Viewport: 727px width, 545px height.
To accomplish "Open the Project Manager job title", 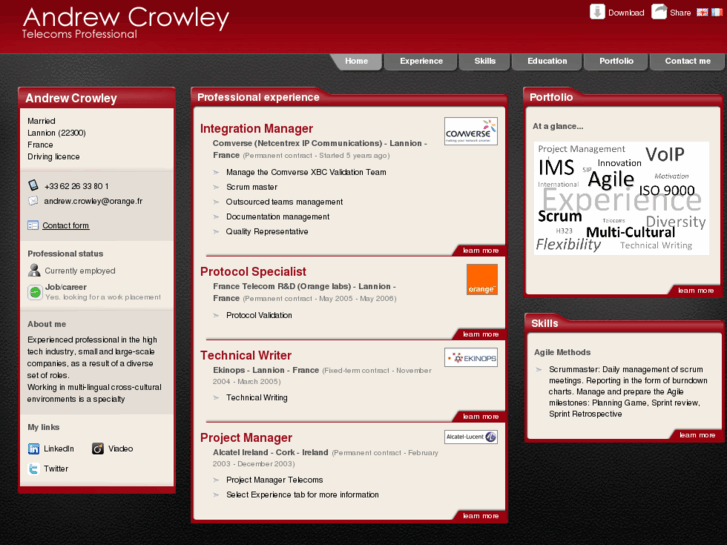I will (x=246, y=437).
